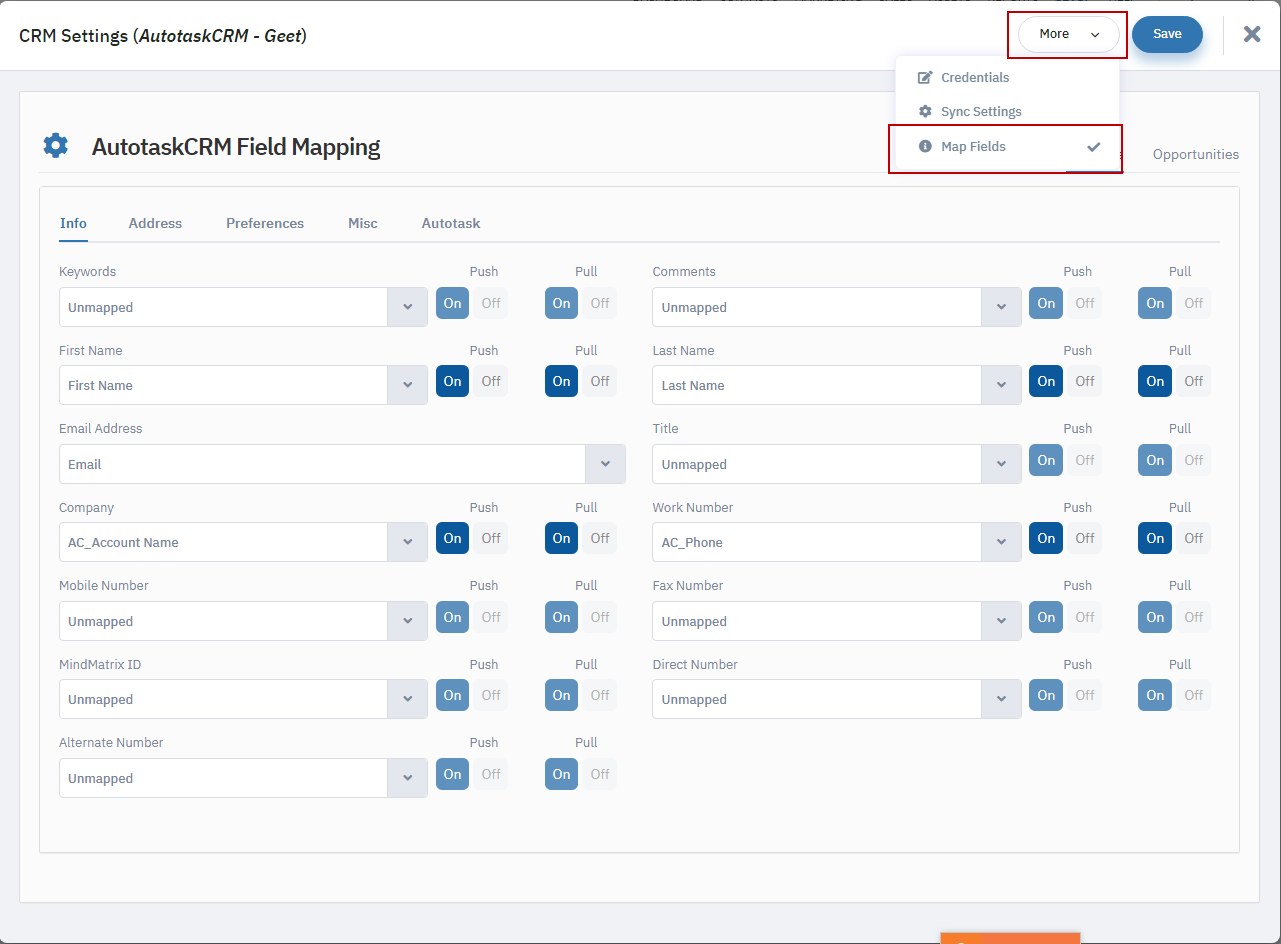Expand the Keywords mapping dropdown

[407, 307]
